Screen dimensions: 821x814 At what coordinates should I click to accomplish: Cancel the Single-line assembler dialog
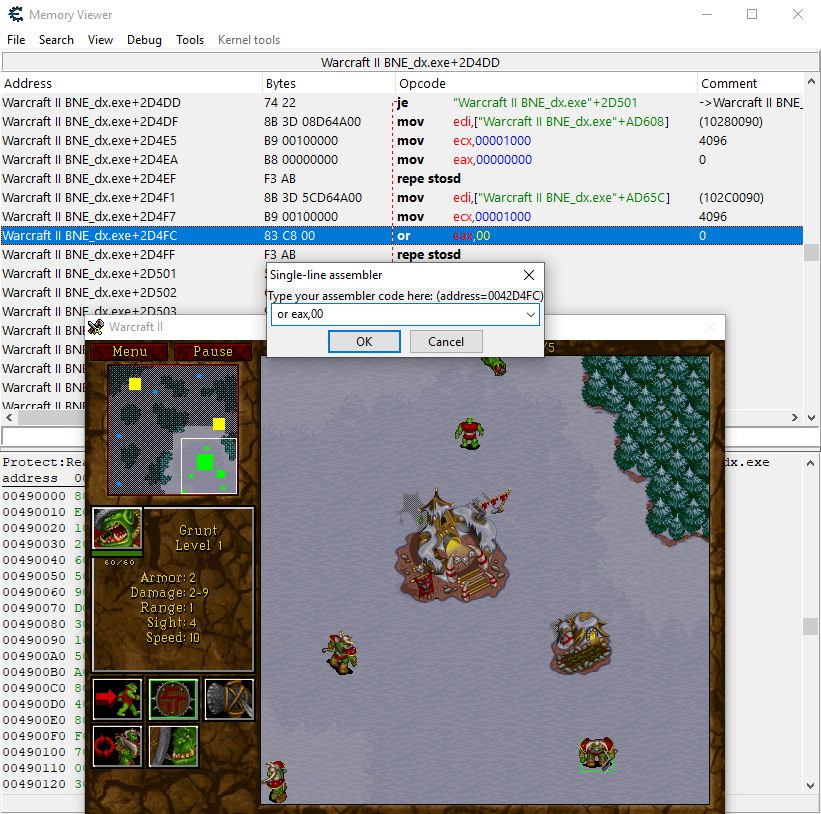(x=446, y=342)
